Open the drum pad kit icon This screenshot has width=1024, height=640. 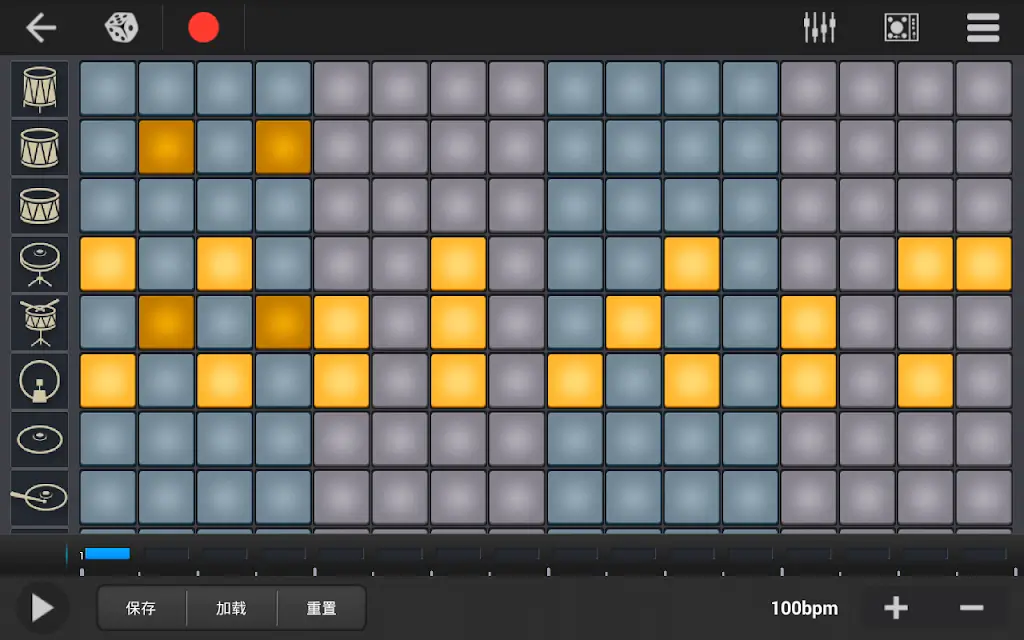[x=901, y=27]
